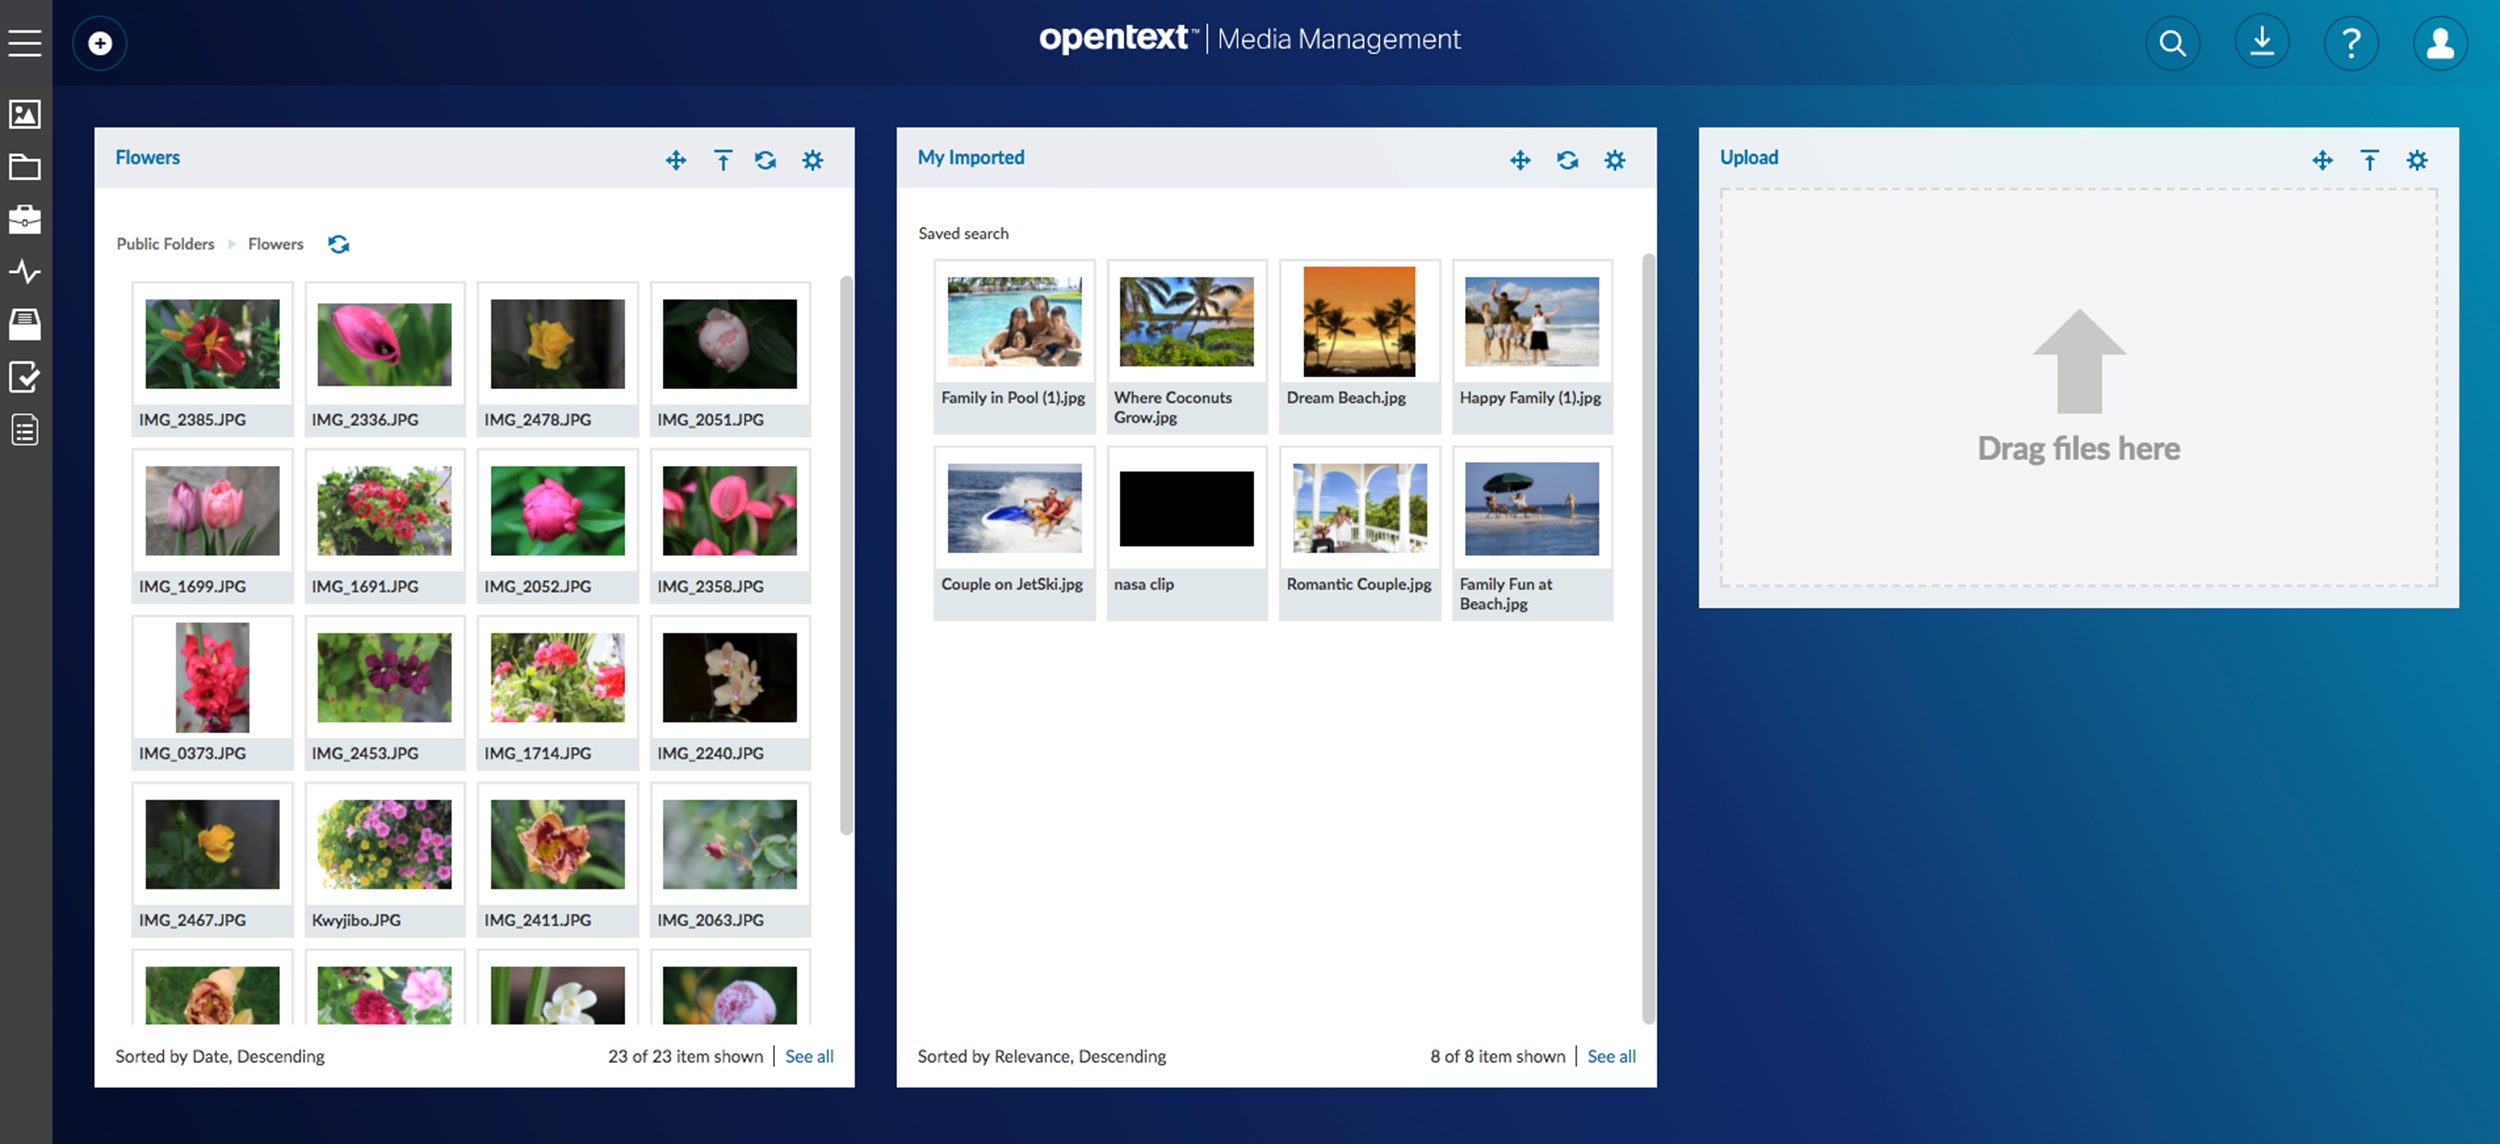
Task: Click move icon on Flowers widget
Action: (676, 160)
